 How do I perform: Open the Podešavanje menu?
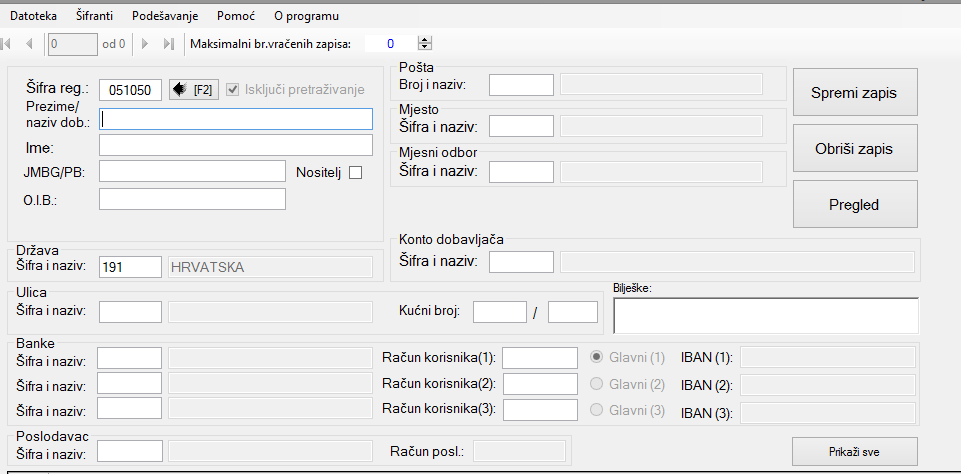point(165,16)
